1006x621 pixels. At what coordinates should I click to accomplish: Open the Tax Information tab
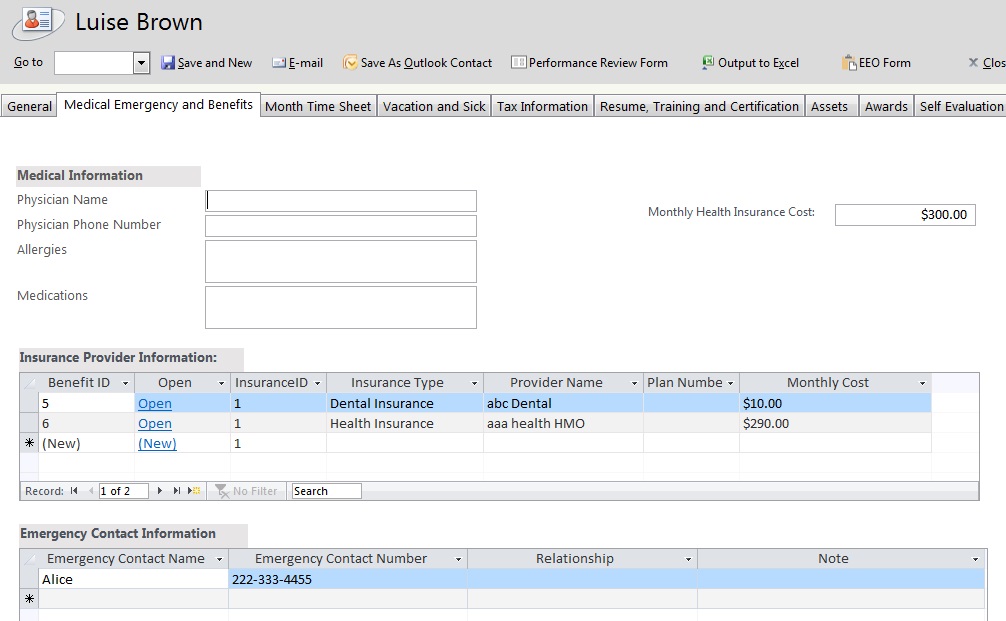coord(543,106)
